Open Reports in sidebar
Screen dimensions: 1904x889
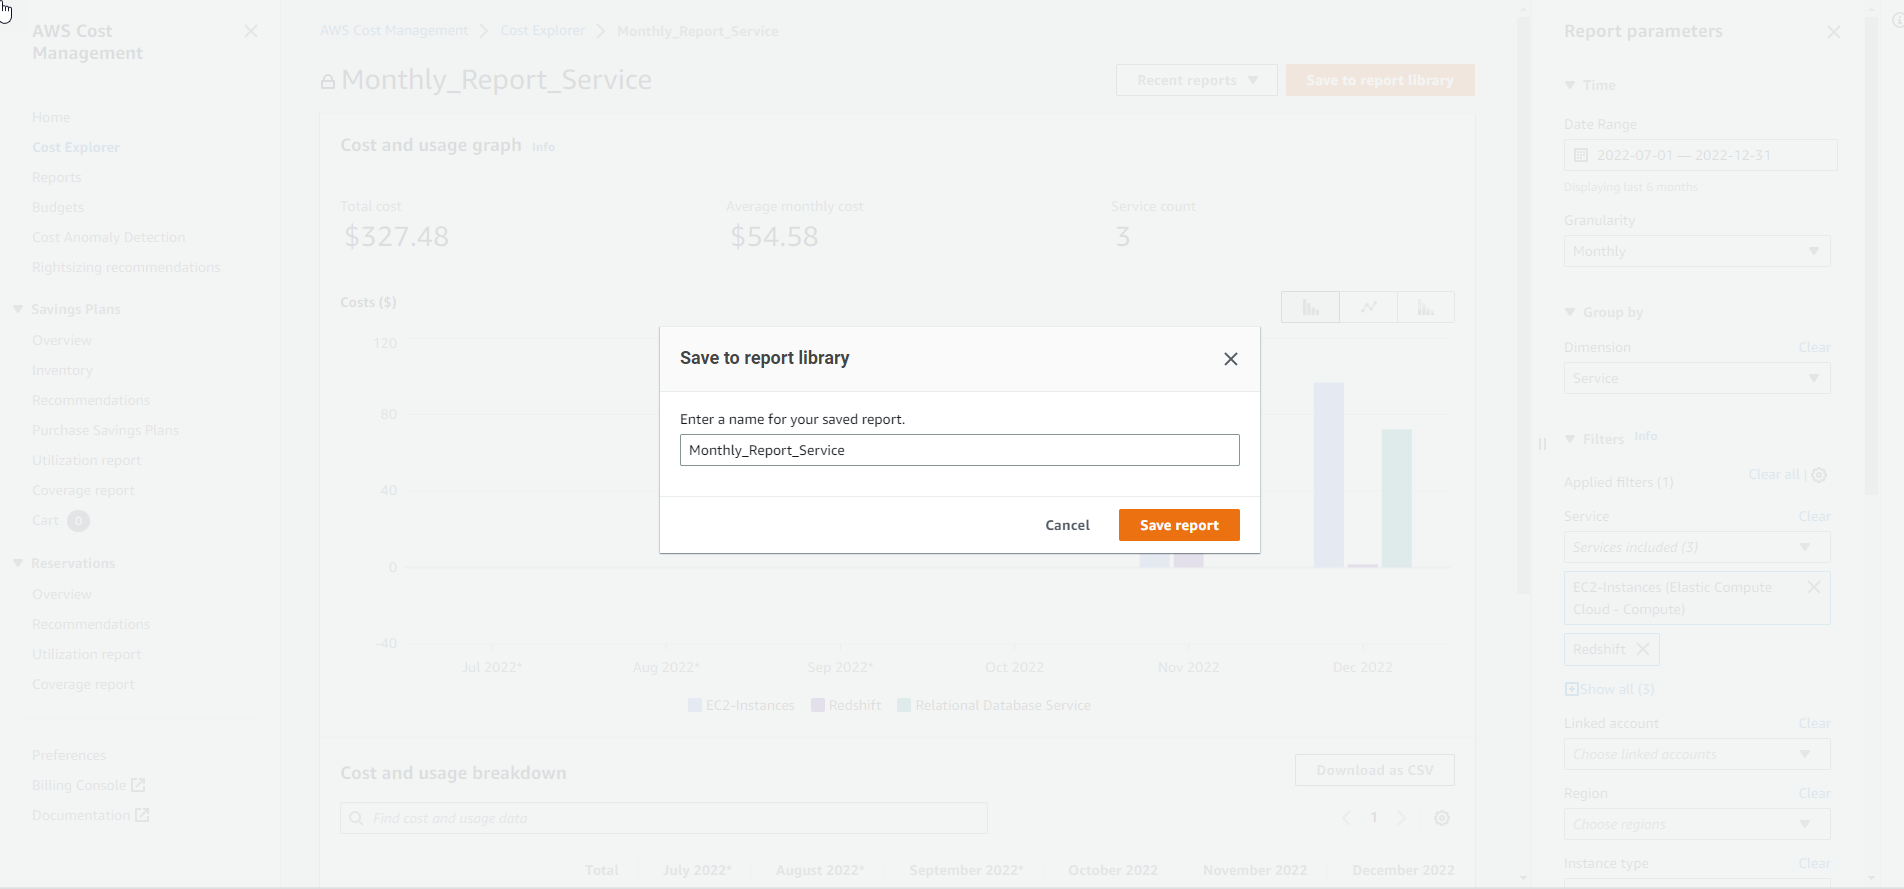pos(57,177)
